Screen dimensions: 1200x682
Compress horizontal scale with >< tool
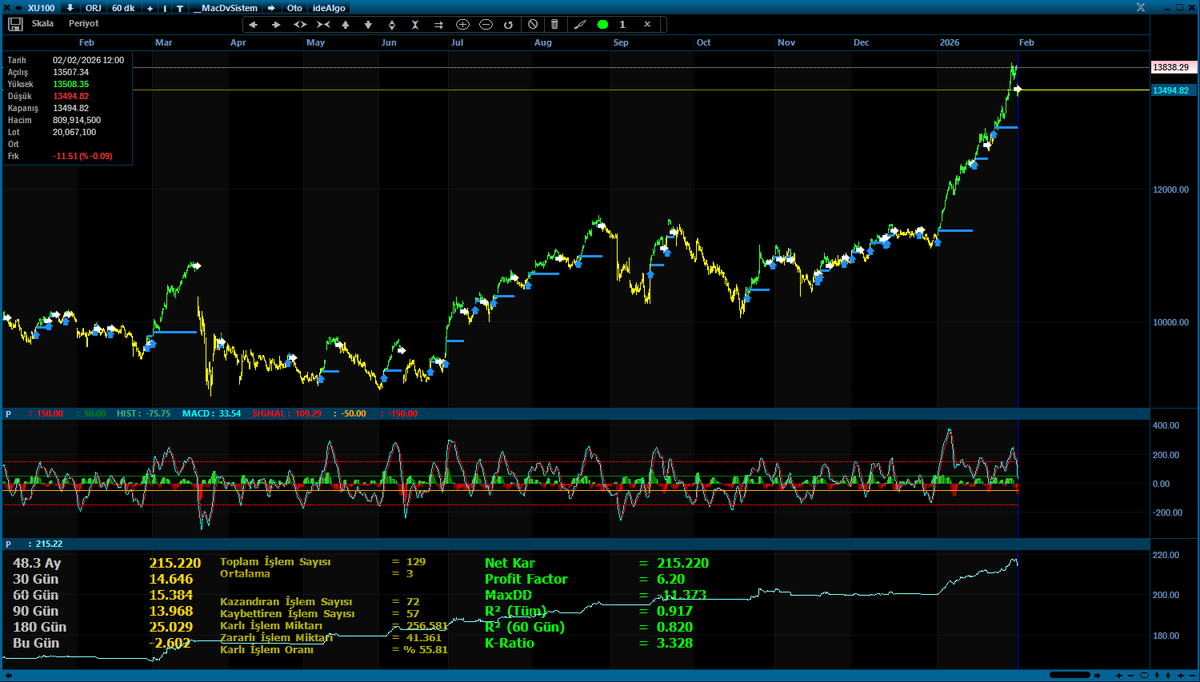(323, 24)
